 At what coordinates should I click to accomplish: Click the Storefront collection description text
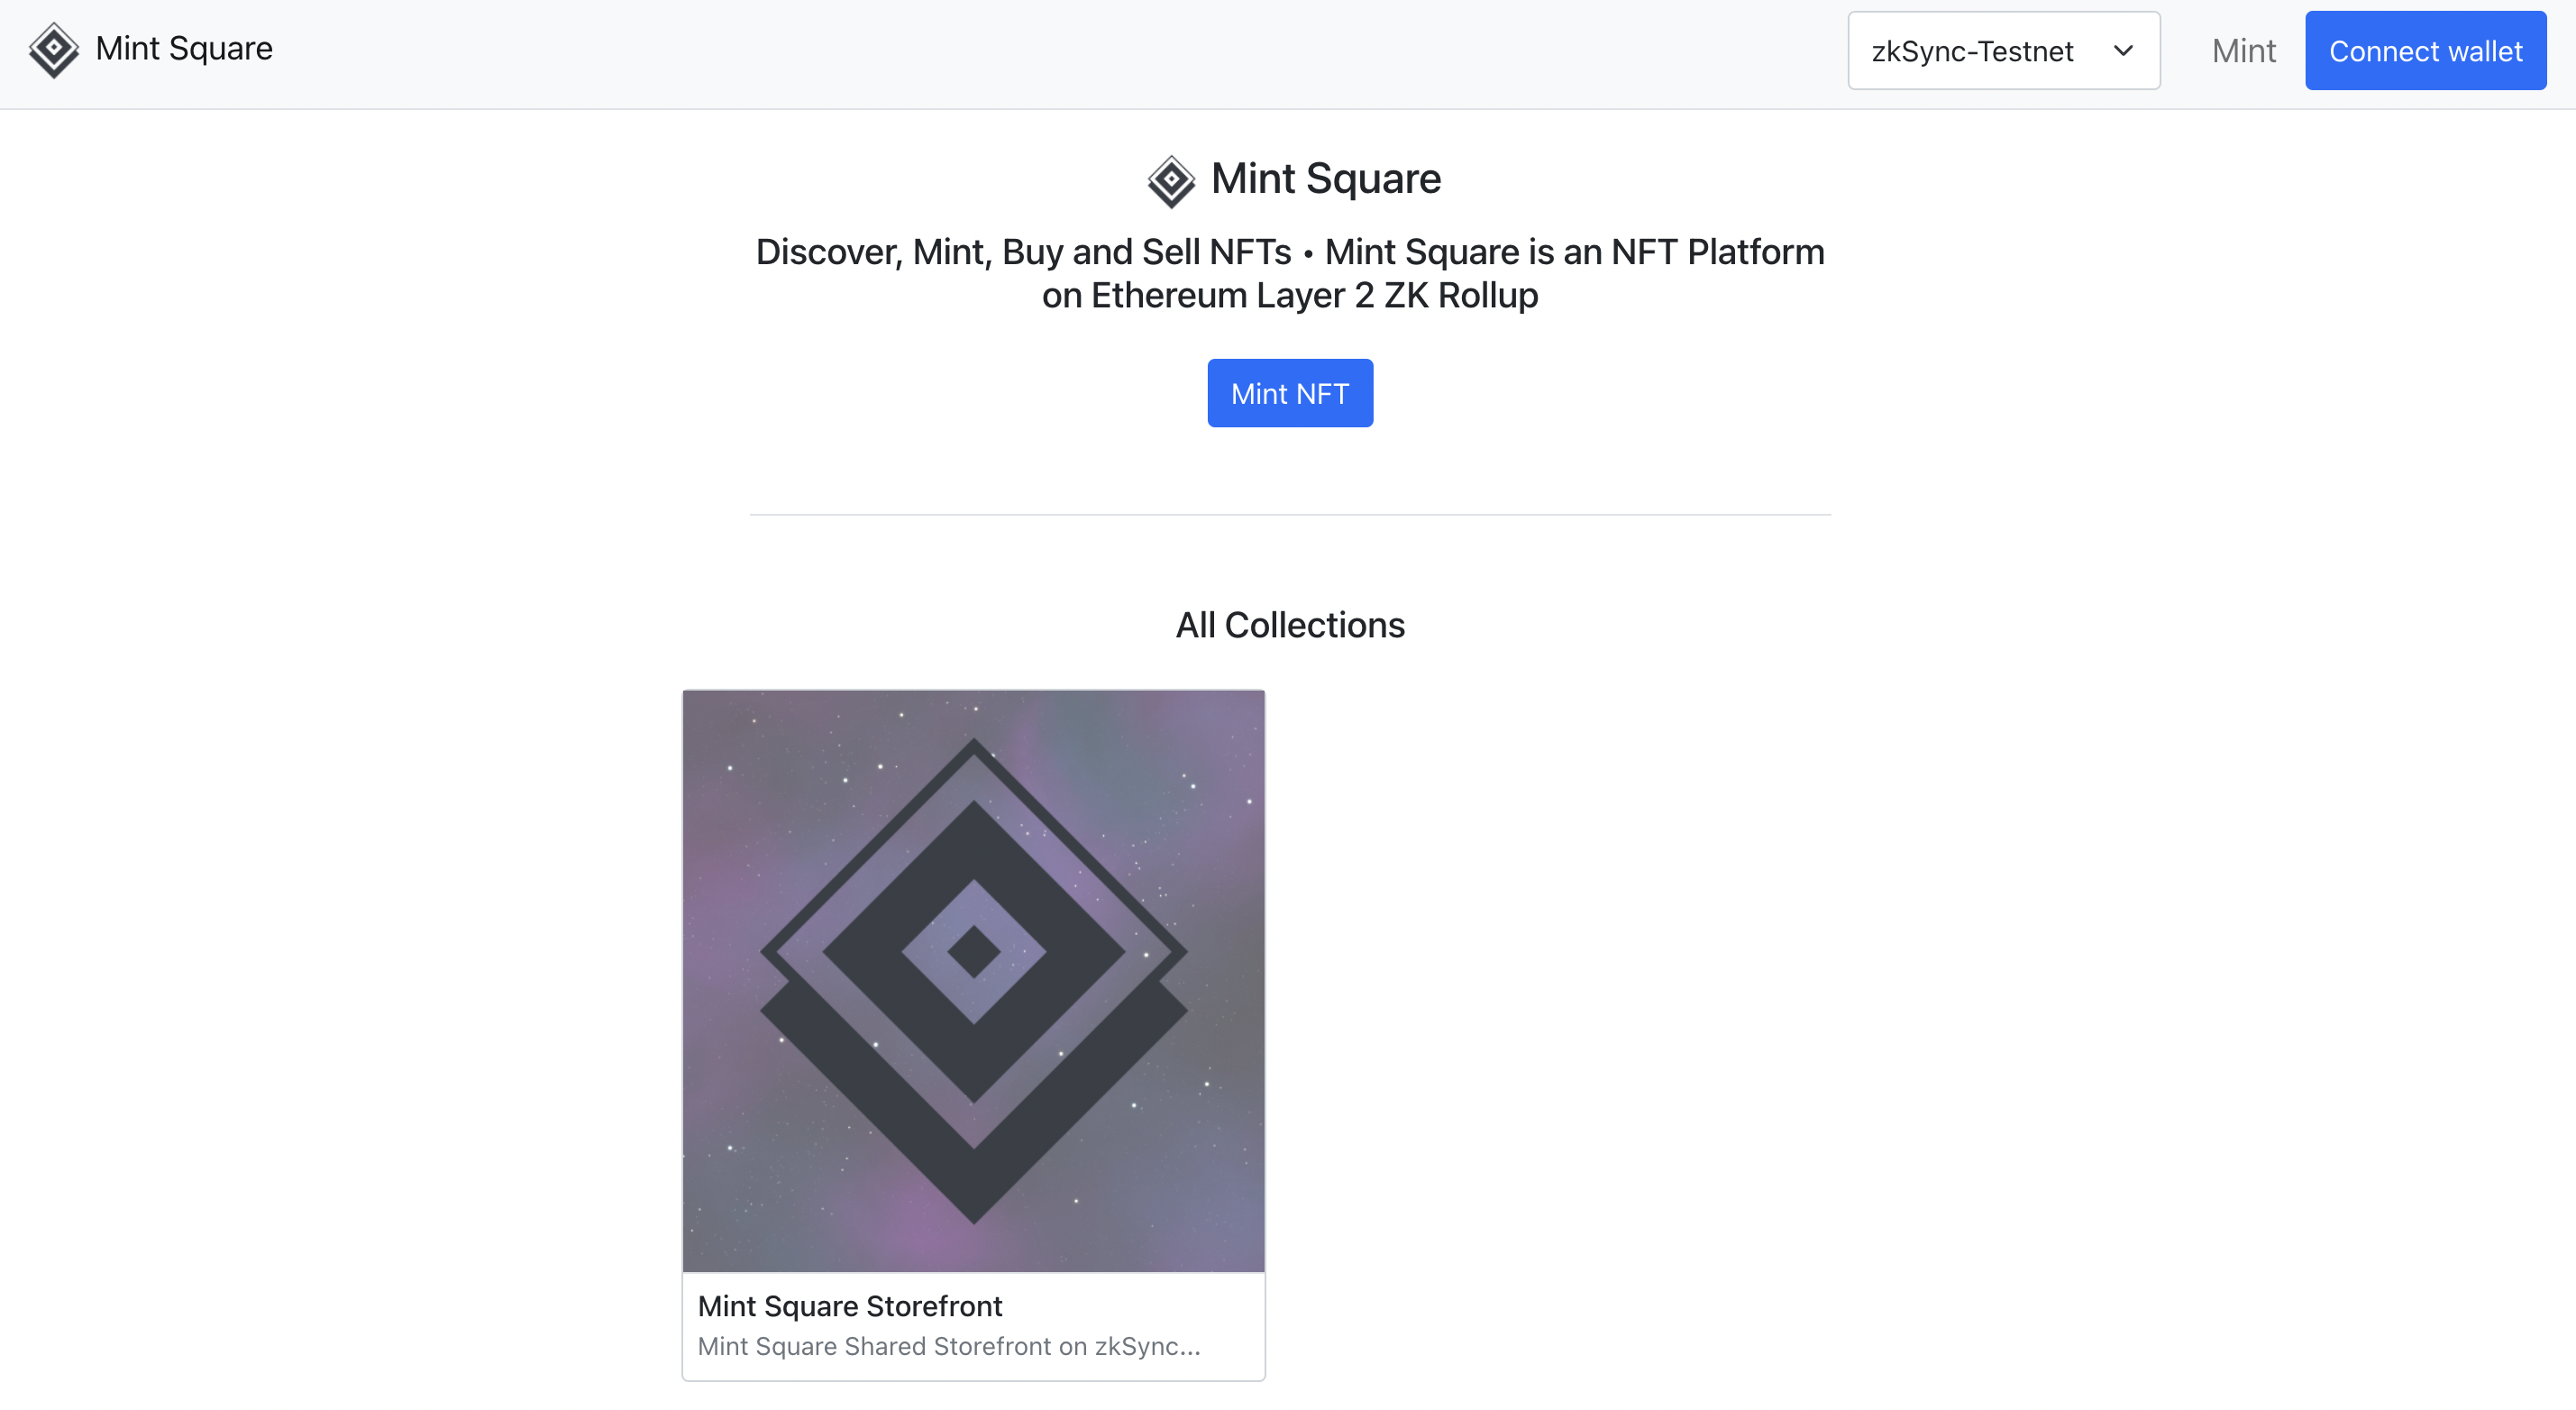click(x=948, y=1346)
